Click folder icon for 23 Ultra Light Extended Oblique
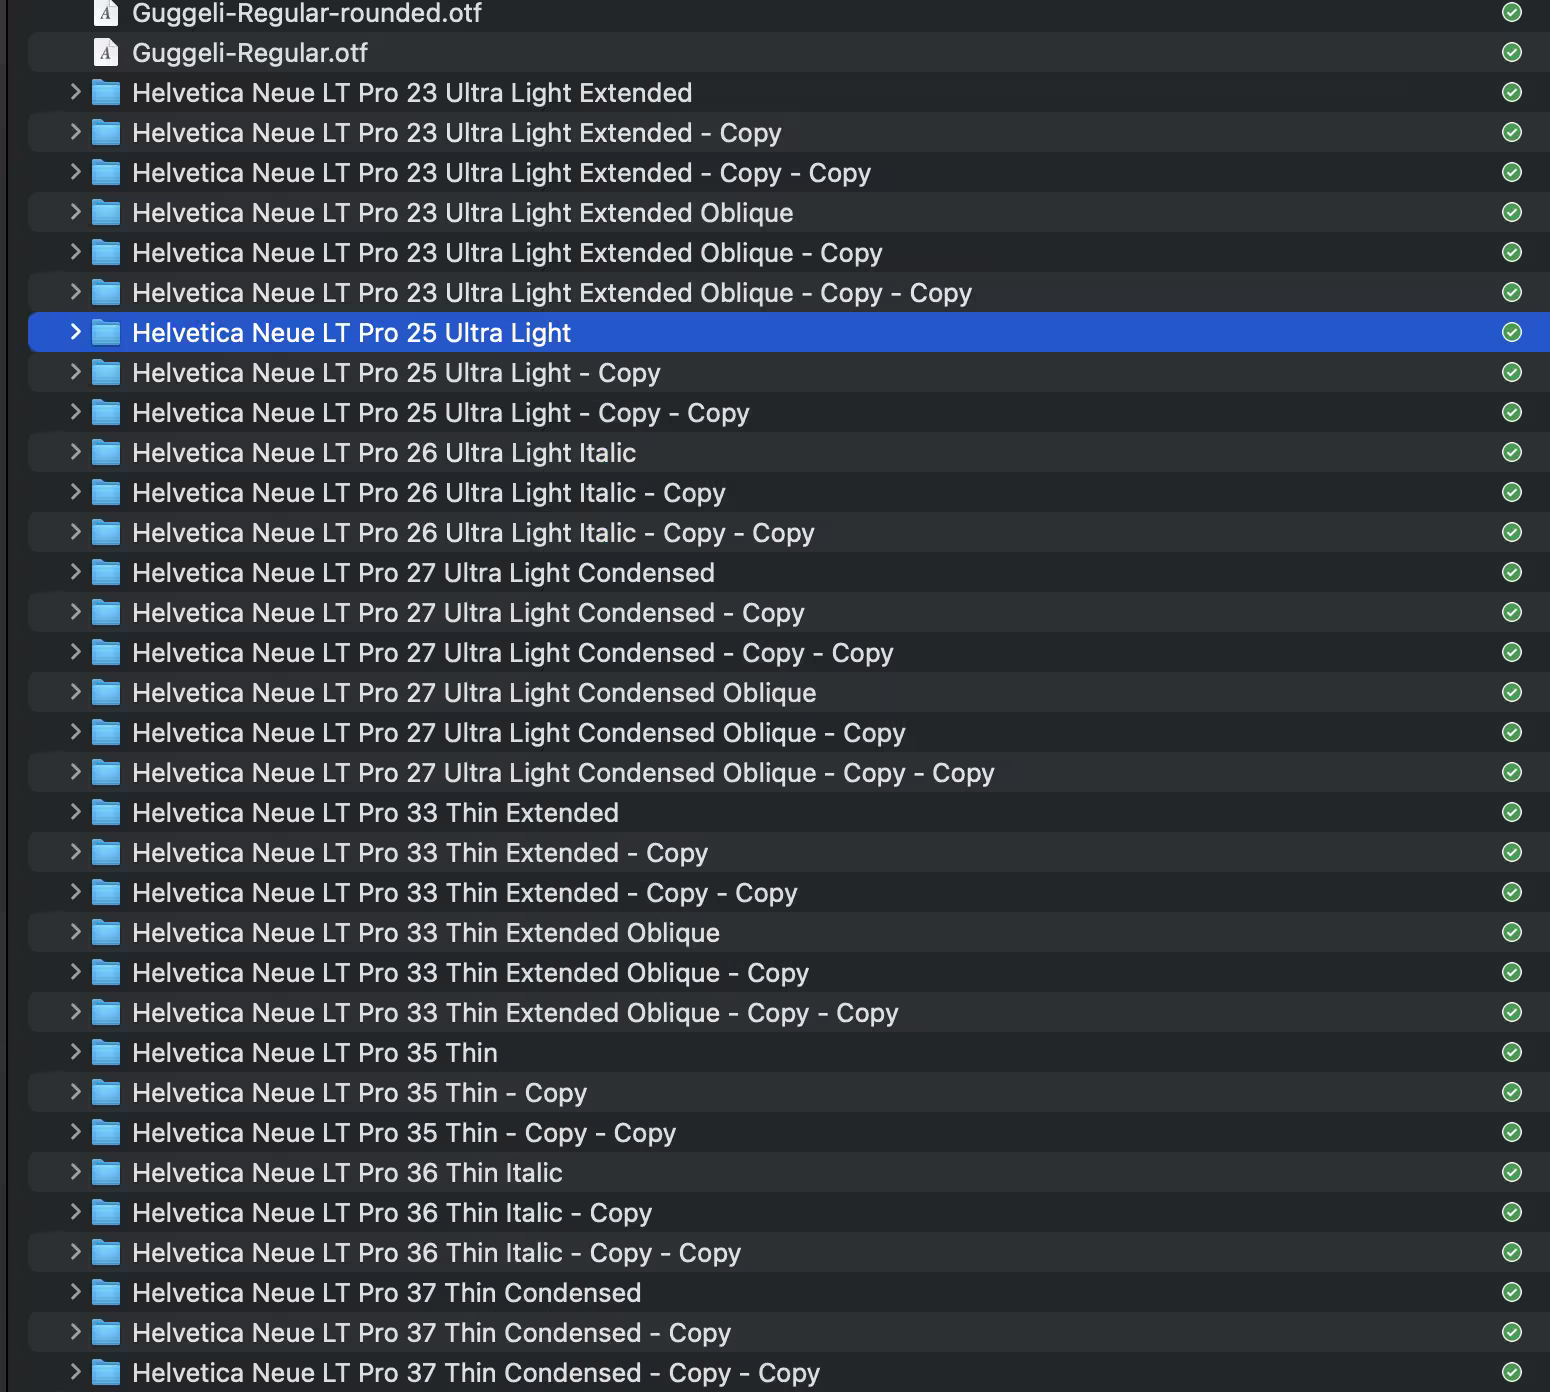 pos(106,213)
